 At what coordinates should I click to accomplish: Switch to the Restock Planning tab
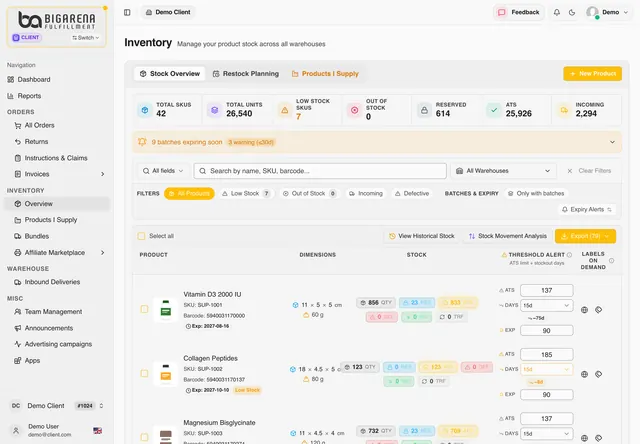246,74
